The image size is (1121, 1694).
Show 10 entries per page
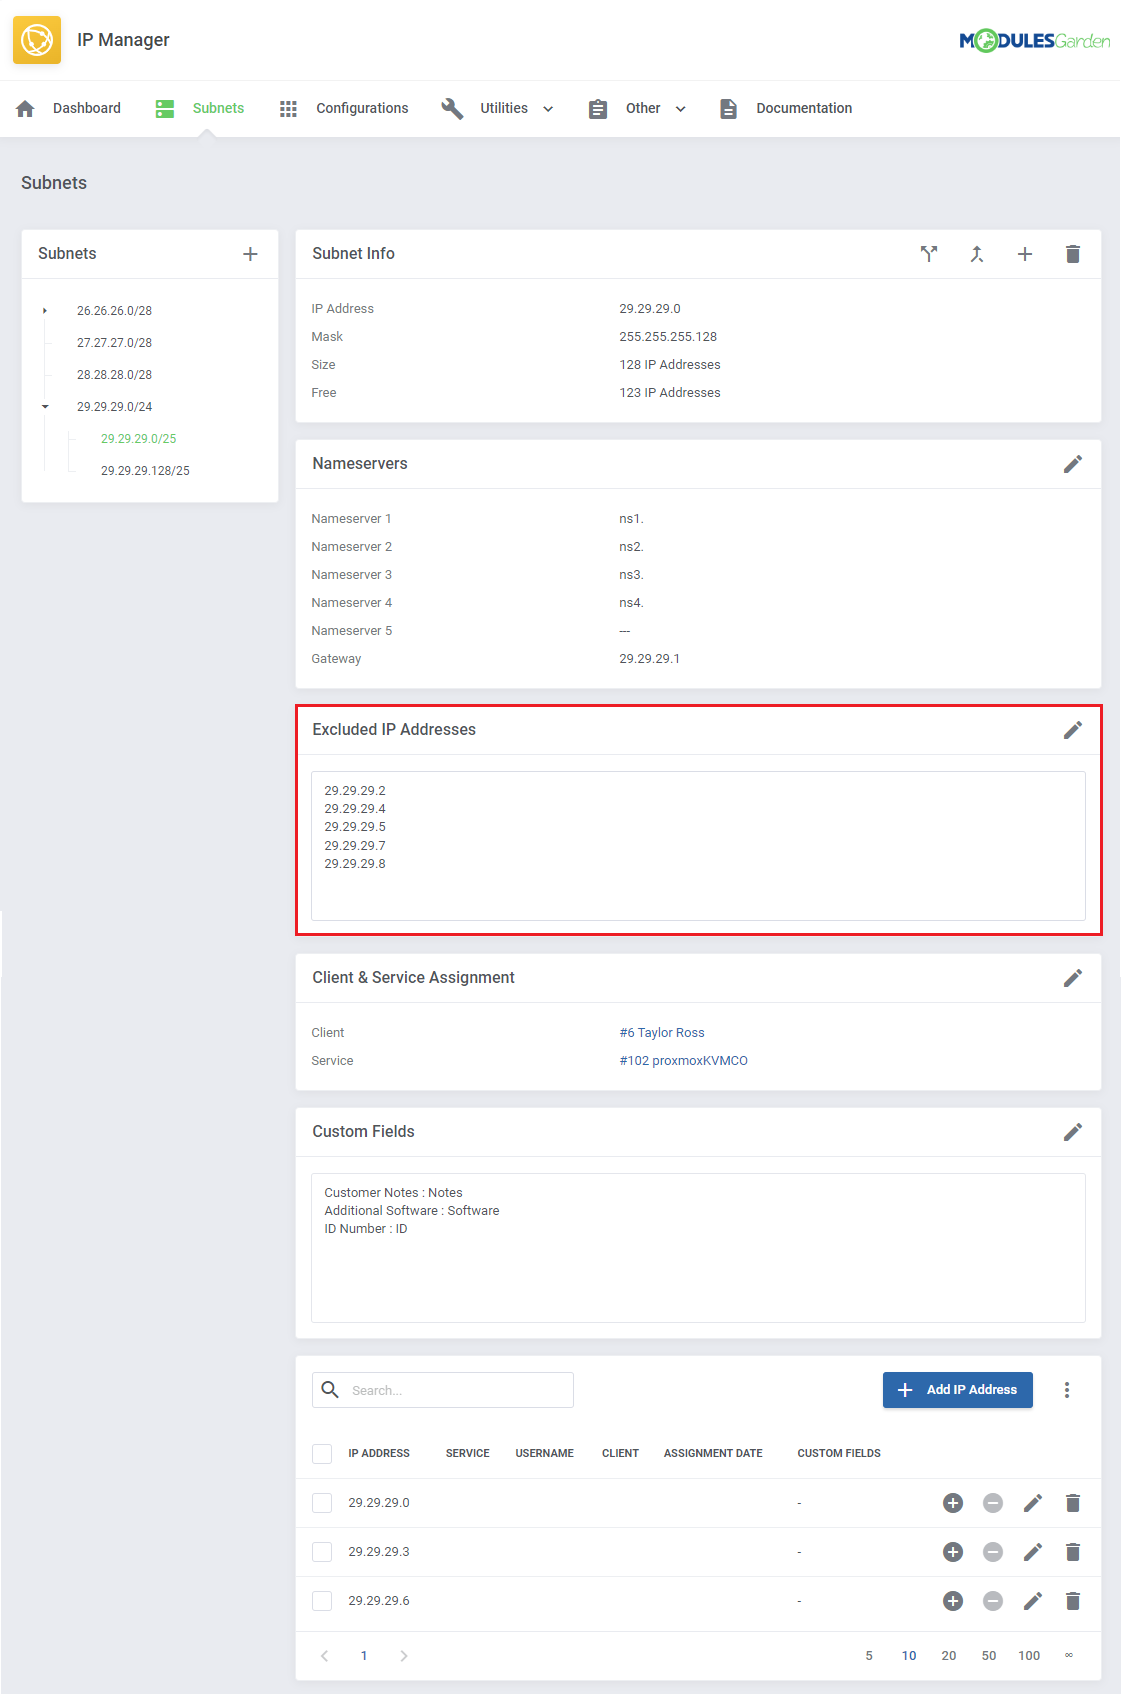pos(909,1656)
